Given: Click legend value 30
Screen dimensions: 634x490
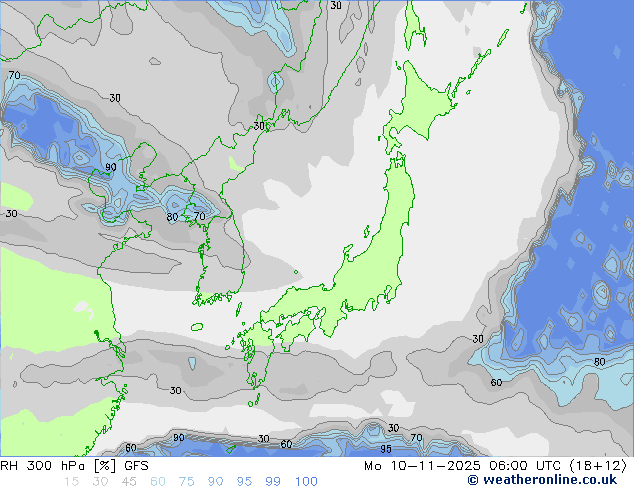Looking at the screenshot, I should pyautogui.click(x=100, y=482).
